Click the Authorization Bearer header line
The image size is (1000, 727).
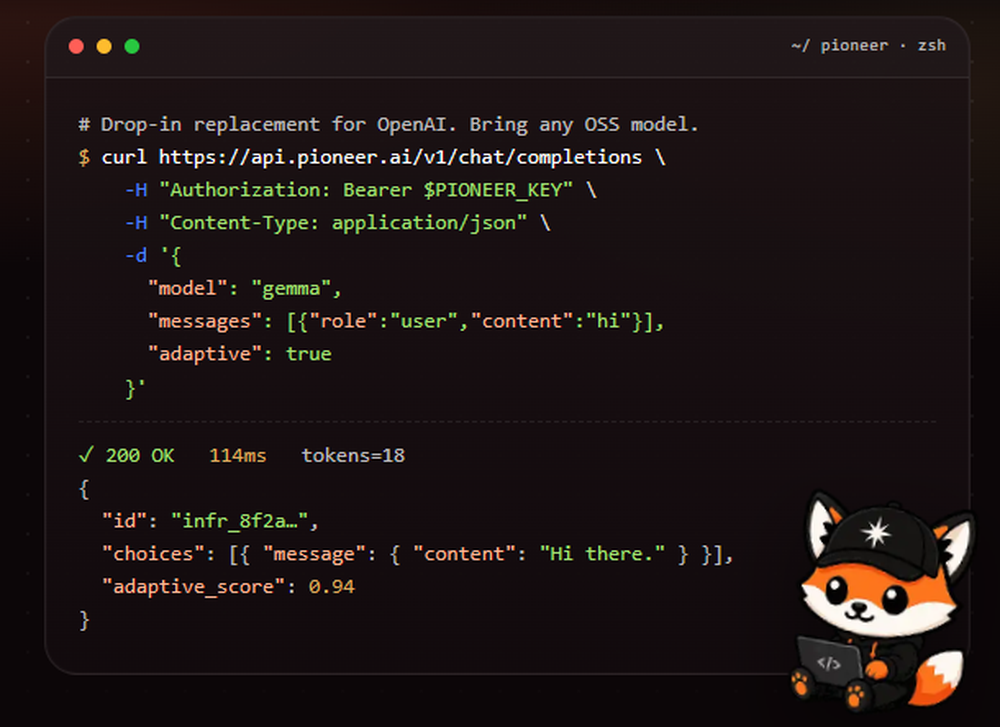click(x=360, y=190)
